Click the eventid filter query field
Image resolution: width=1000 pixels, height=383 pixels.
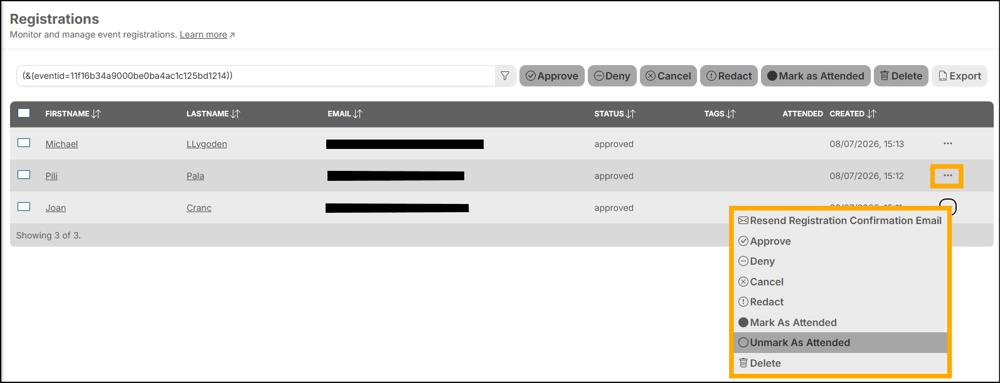pyautogui.click(x=255, y=76)
